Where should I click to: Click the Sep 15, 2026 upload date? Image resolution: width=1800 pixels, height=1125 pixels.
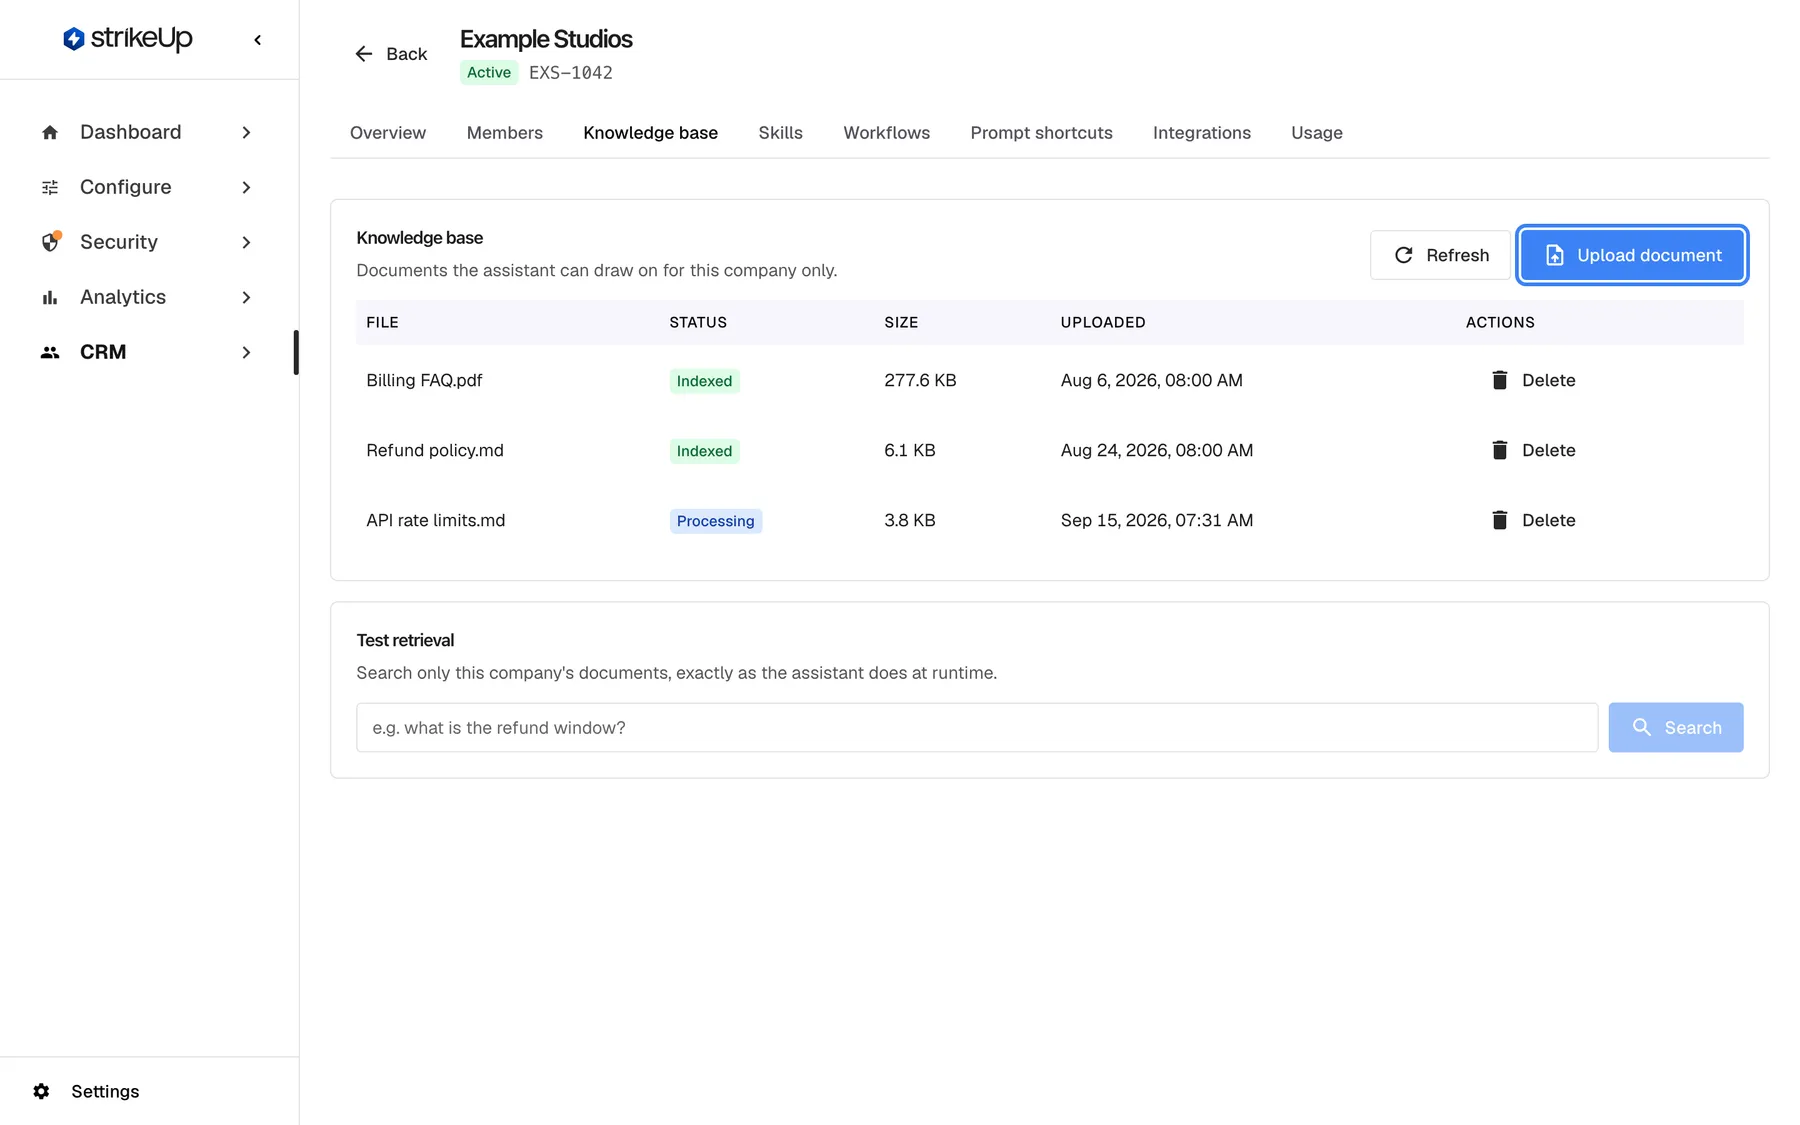[x=1157, y=520]
